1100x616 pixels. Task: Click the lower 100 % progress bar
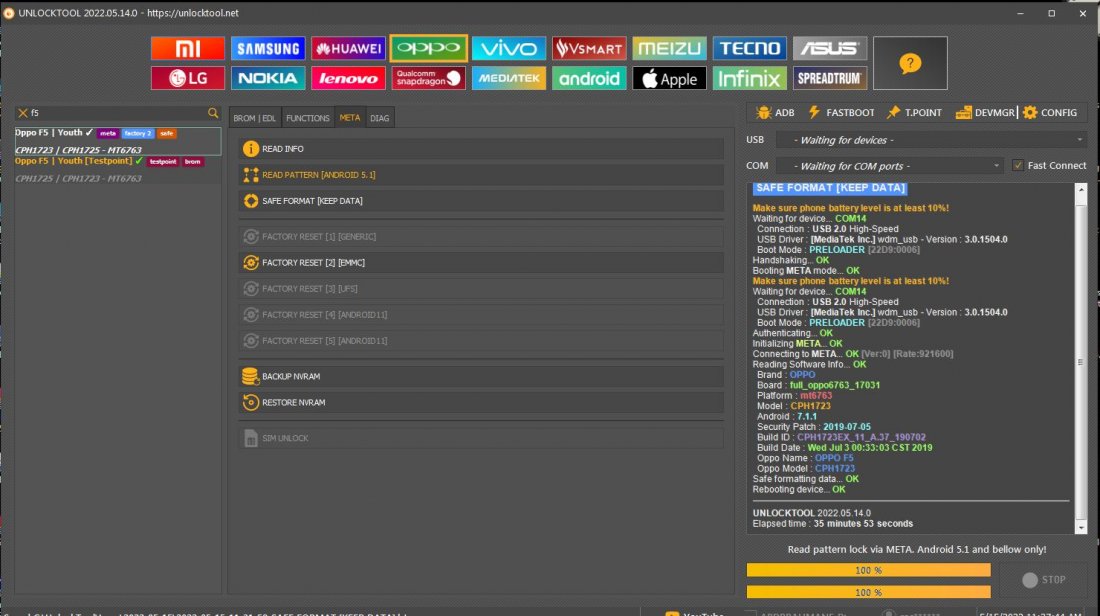pyautogui.click(x=868, y=592)
